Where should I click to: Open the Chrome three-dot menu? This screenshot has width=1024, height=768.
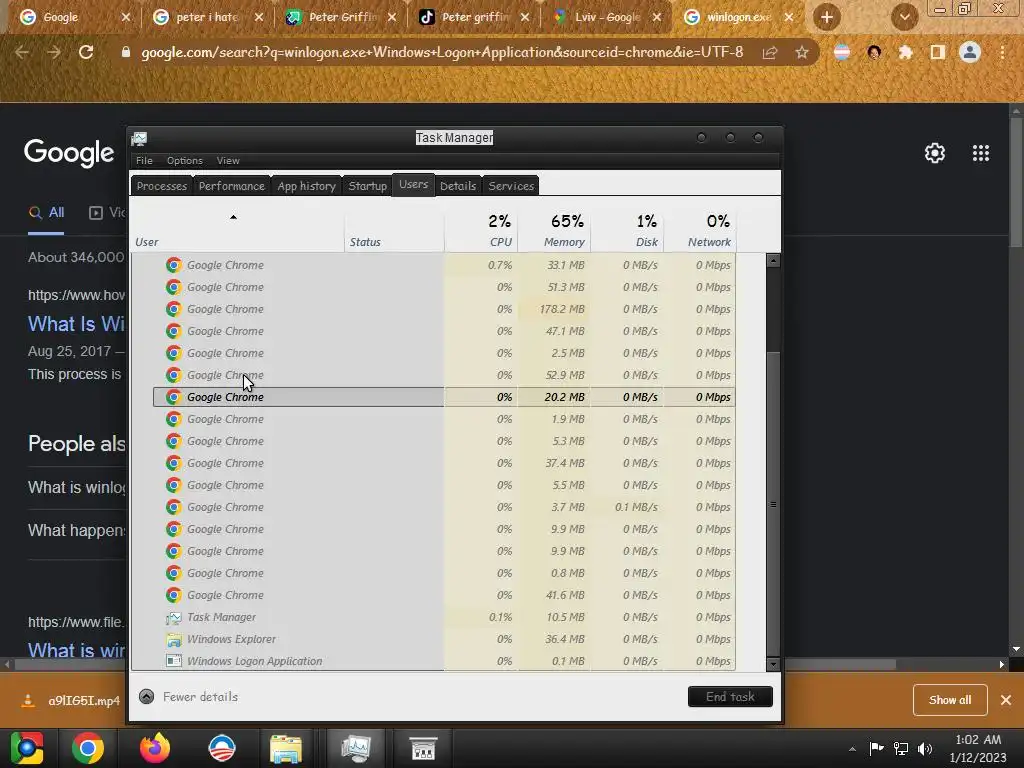[1002, 52]
